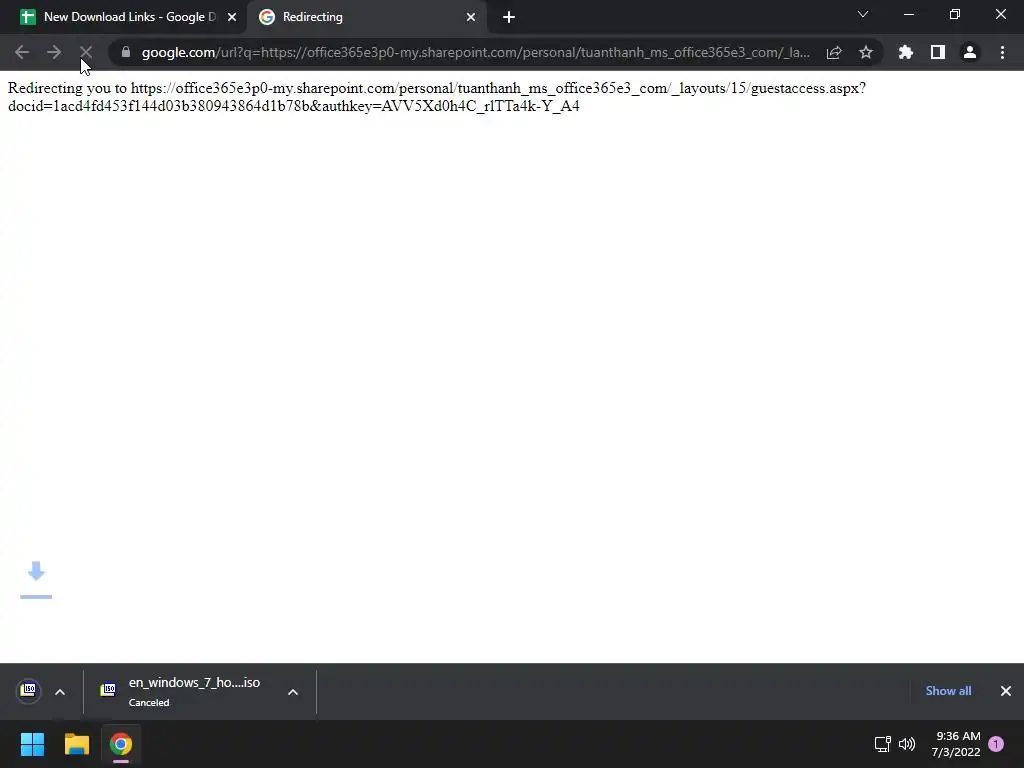
Task: Open the Windows Start menu
Action: click(32, 744)
